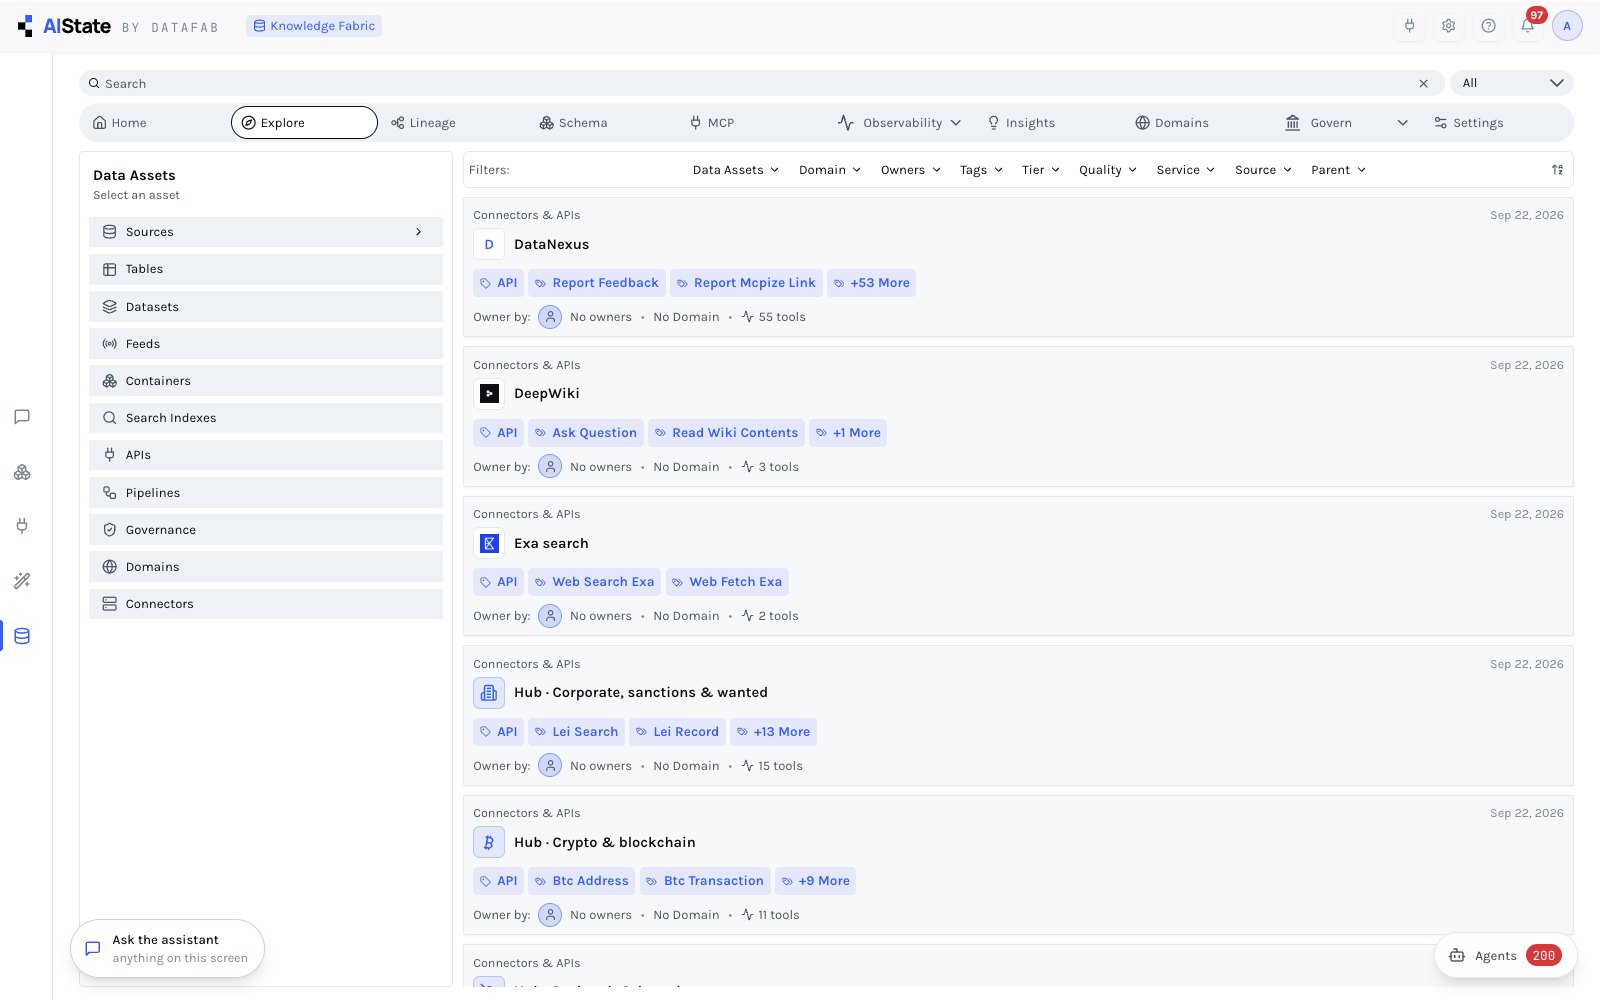
Task: Open the settings gear in top header
Action: pos(1448,26)
